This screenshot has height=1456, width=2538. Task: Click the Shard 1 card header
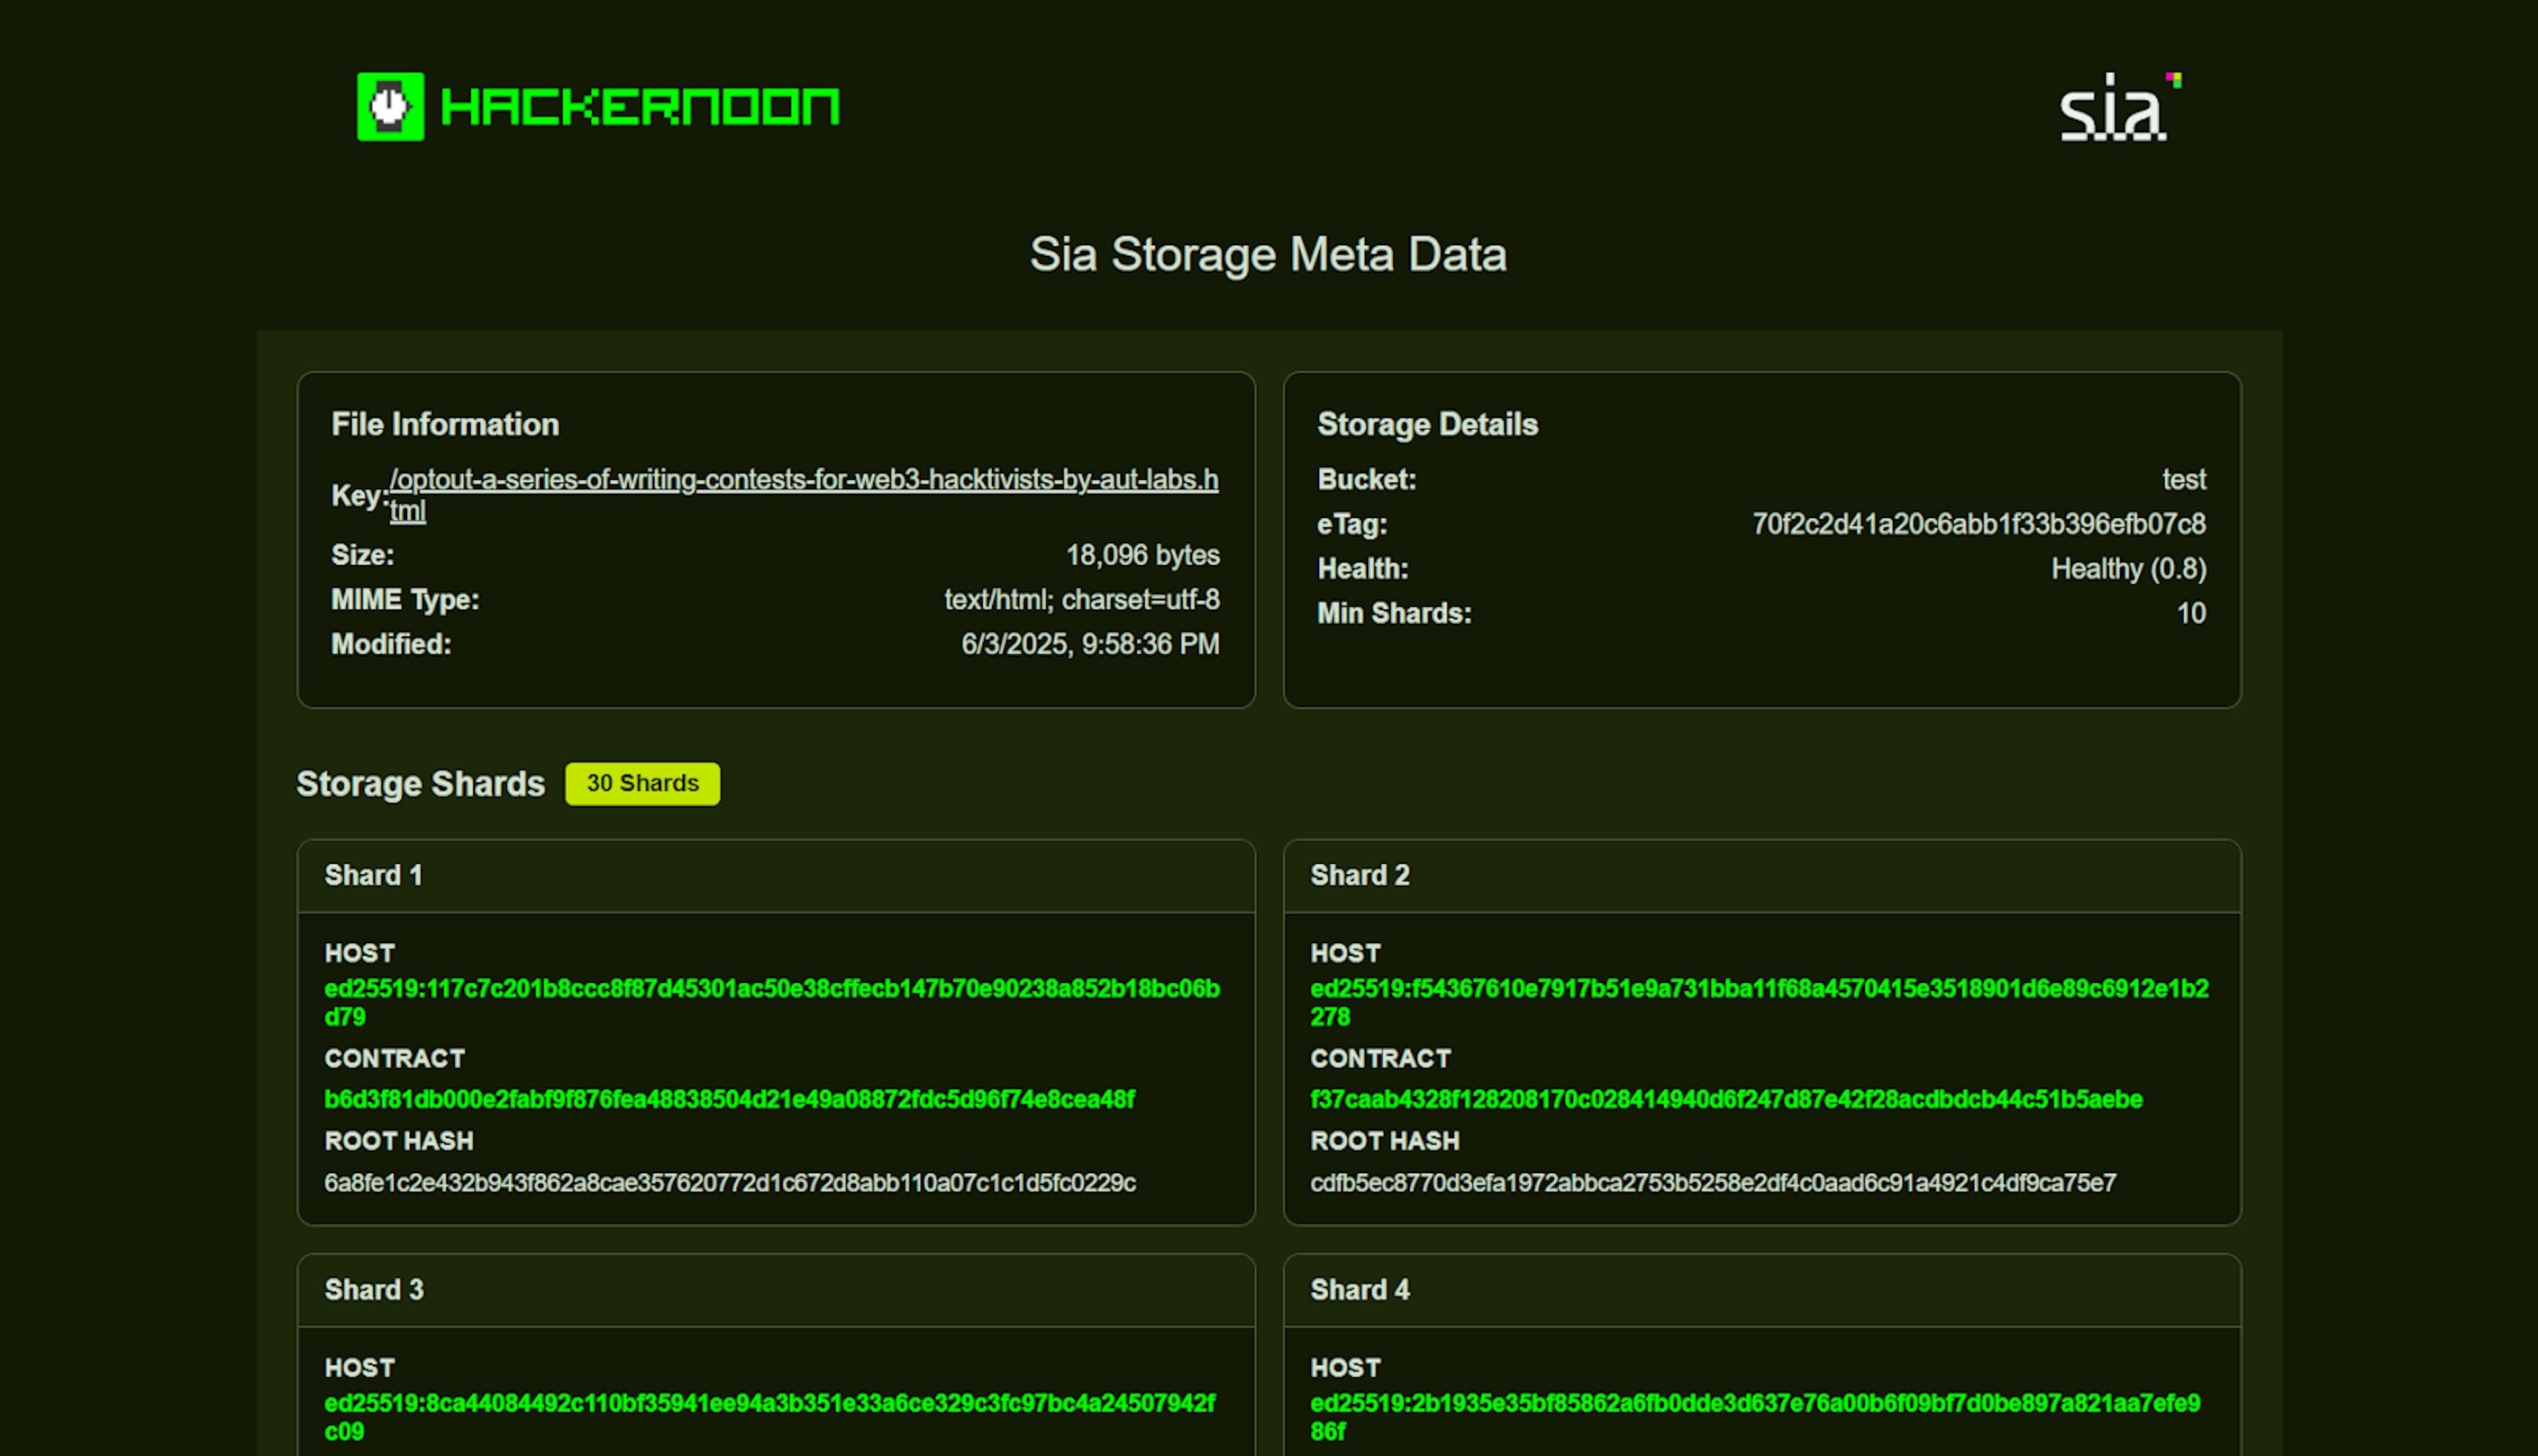click(776, 875)
